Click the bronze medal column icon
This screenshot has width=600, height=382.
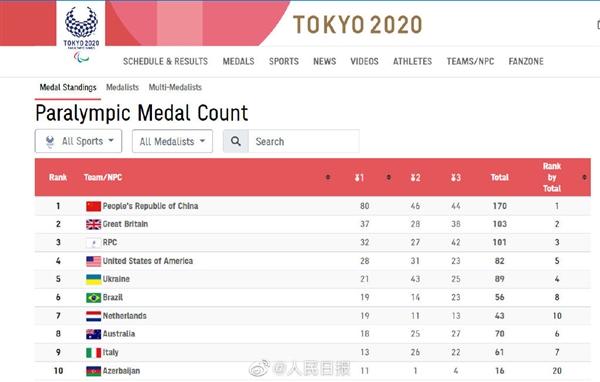(455, 177)
